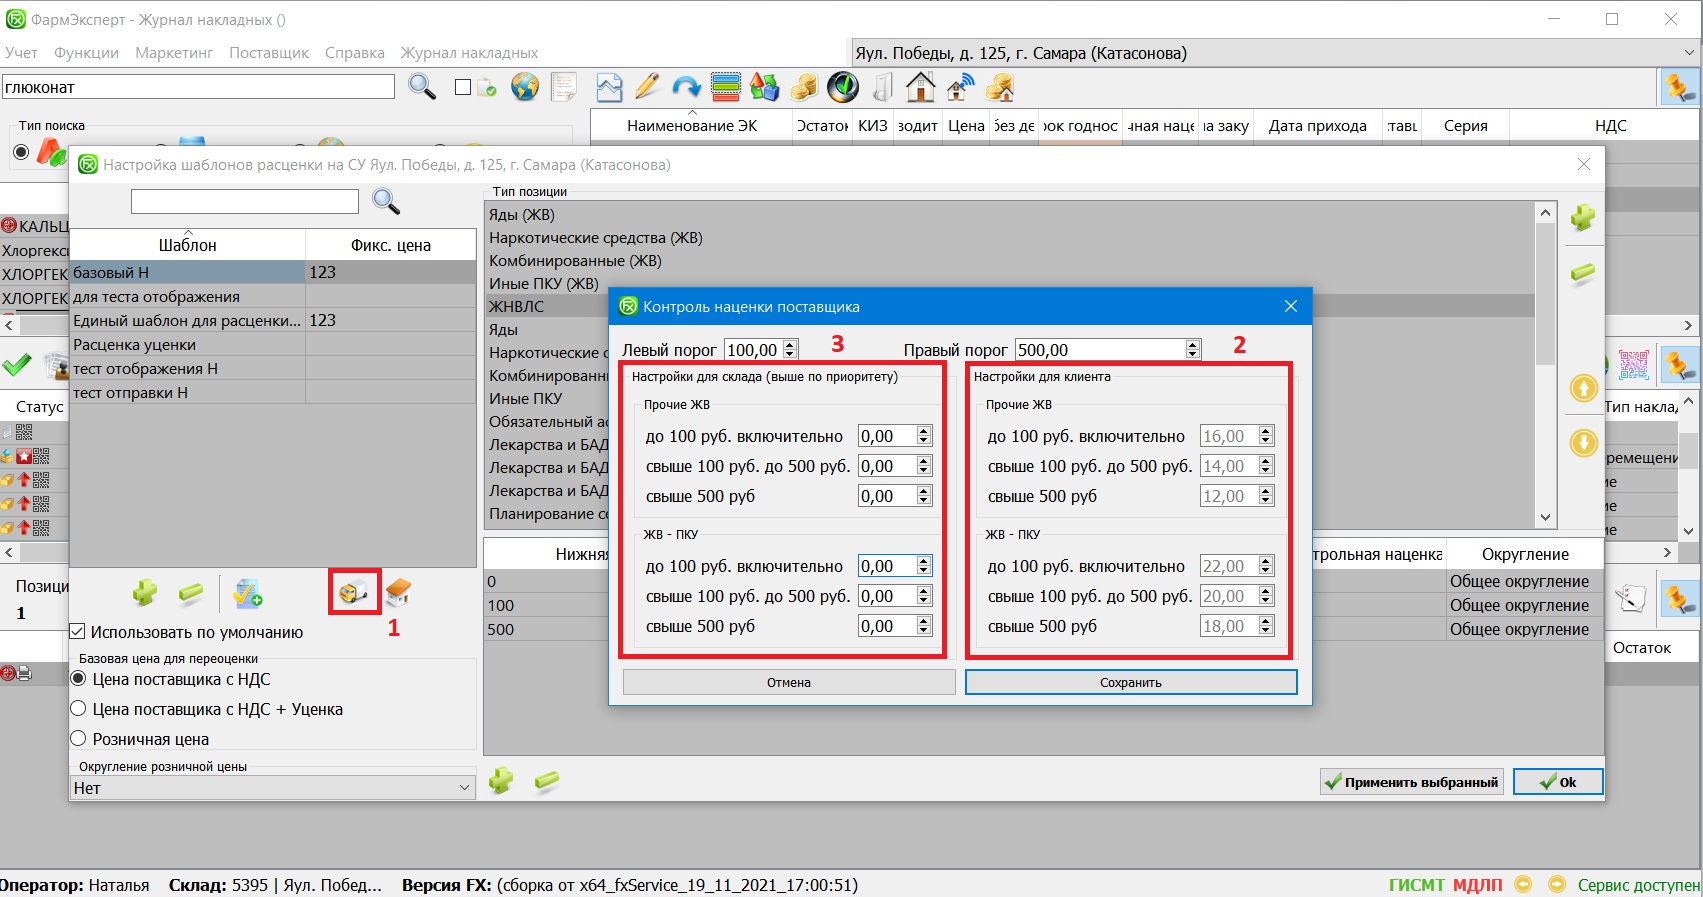Open the 'Маркетинг' menu

(174, 53)
